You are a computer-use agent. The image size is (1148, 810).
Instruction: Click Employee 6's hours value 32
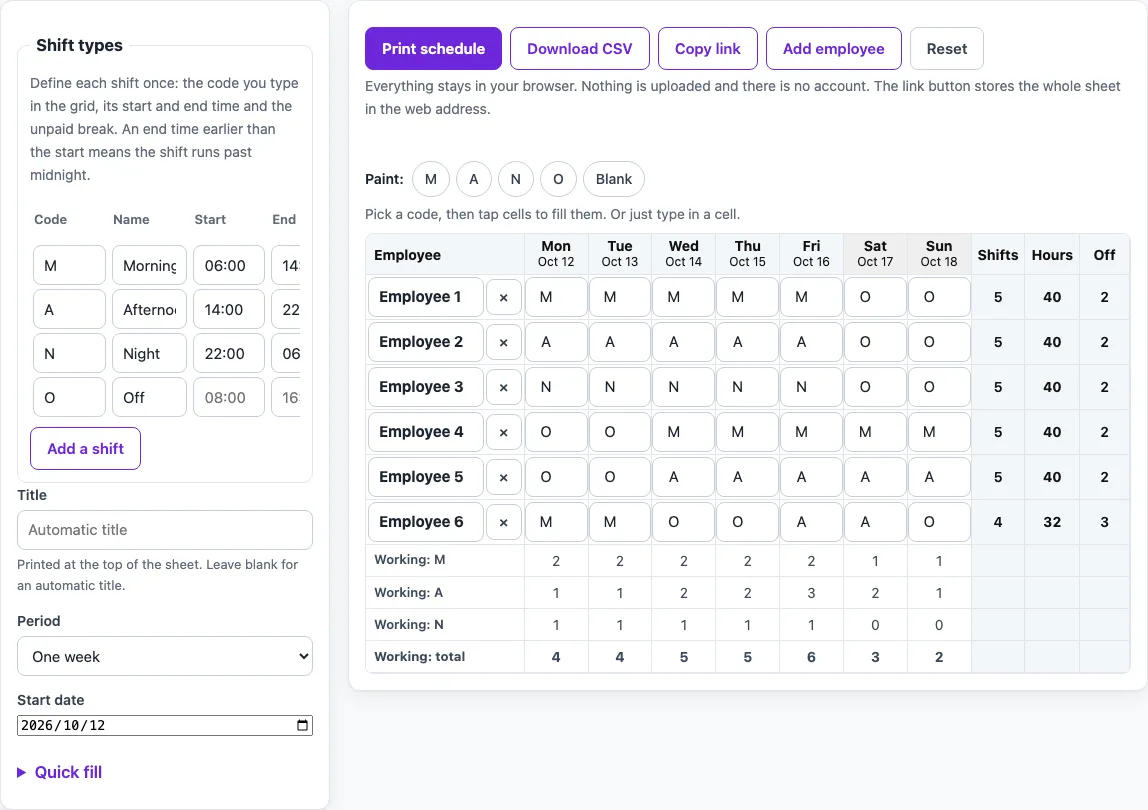pos(1052,522)
